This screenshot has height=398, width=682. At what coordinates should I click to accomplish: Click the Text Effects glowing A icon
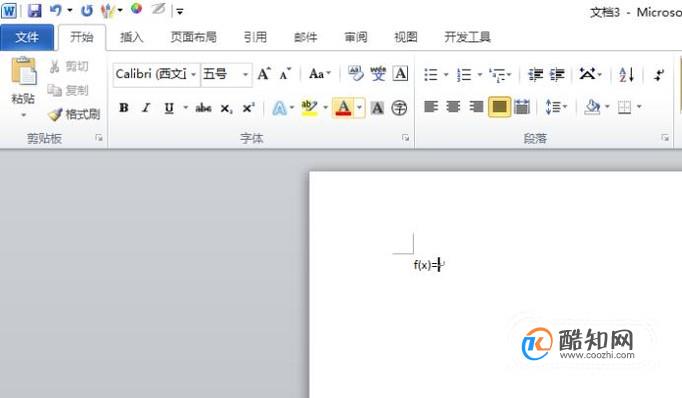tap(280, 108)
